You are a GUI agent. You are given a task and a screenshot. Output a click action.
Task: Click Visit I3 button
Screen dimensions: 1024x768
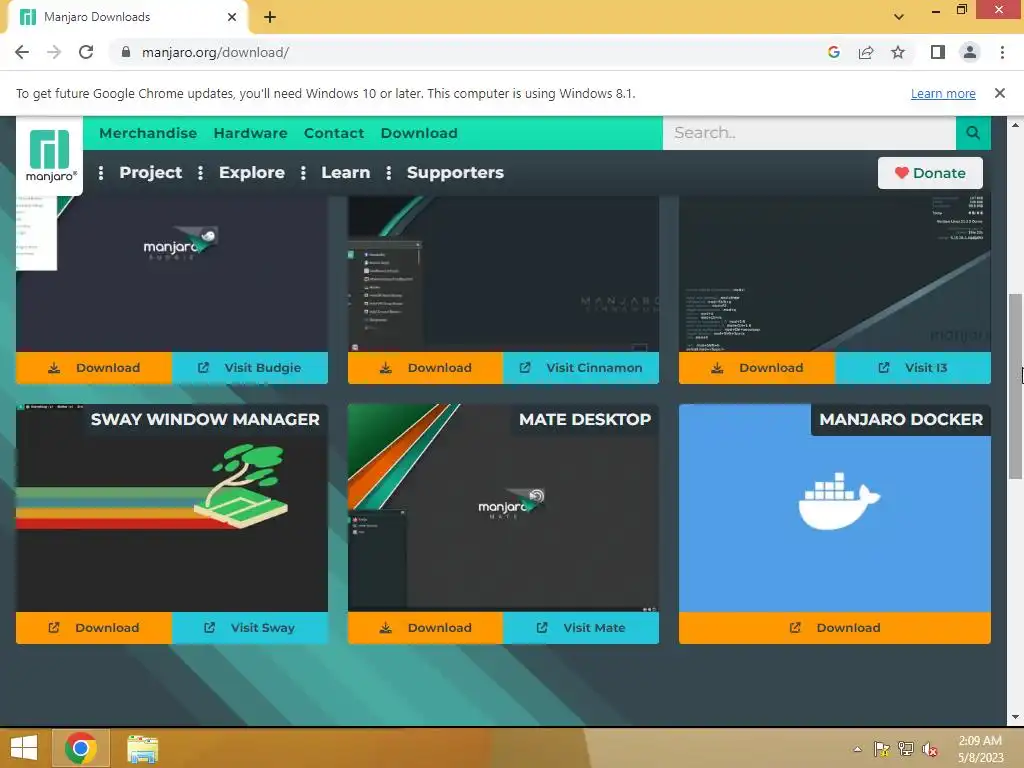[x=913, y=368]
